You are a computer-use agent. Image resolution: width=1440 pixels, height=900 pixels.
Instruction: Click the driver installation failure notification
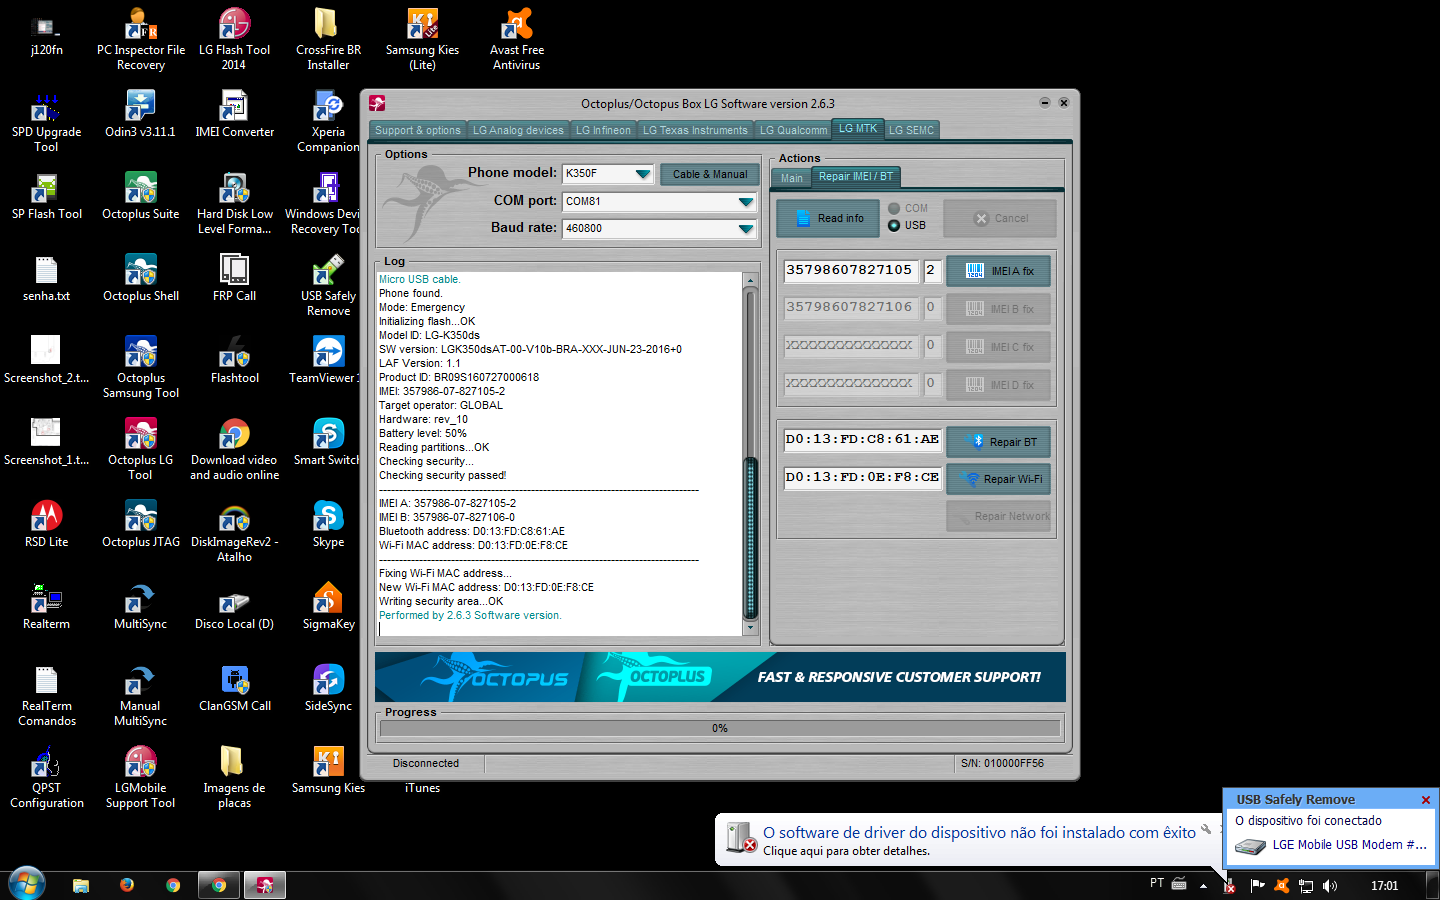967,840
